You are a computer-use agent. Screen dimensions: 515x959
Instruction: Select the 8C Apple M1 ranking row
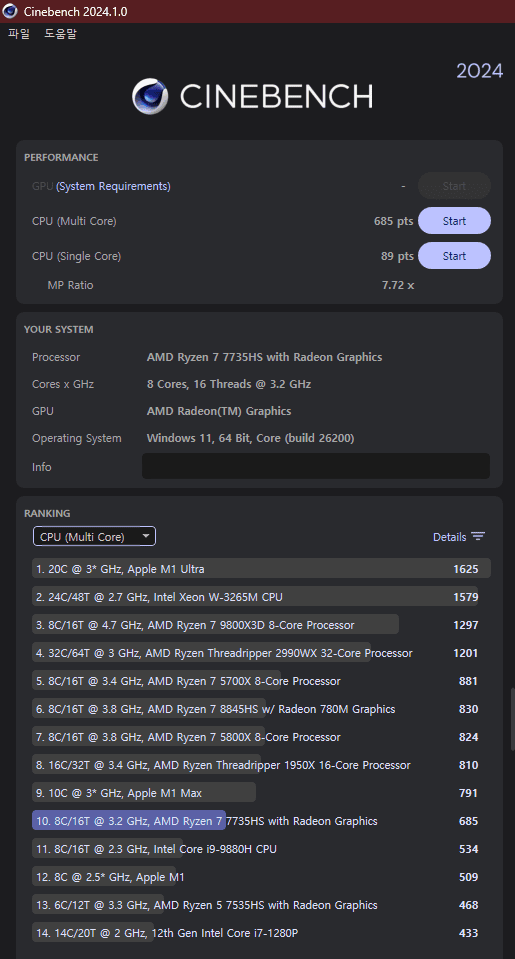point(261,877)
